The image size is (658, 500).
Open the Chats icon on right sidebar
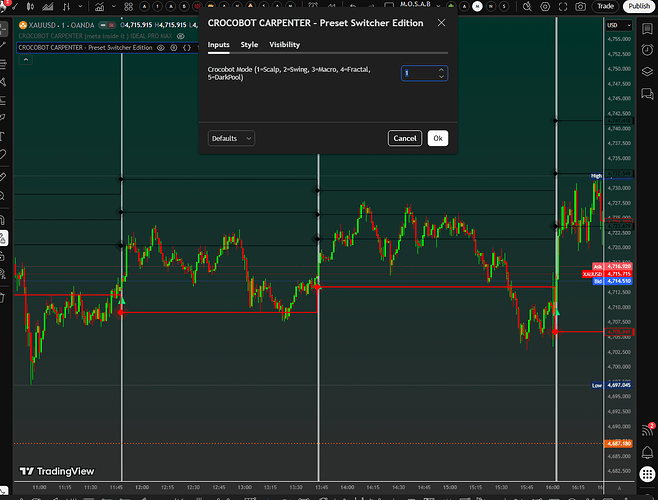point(647,94)
